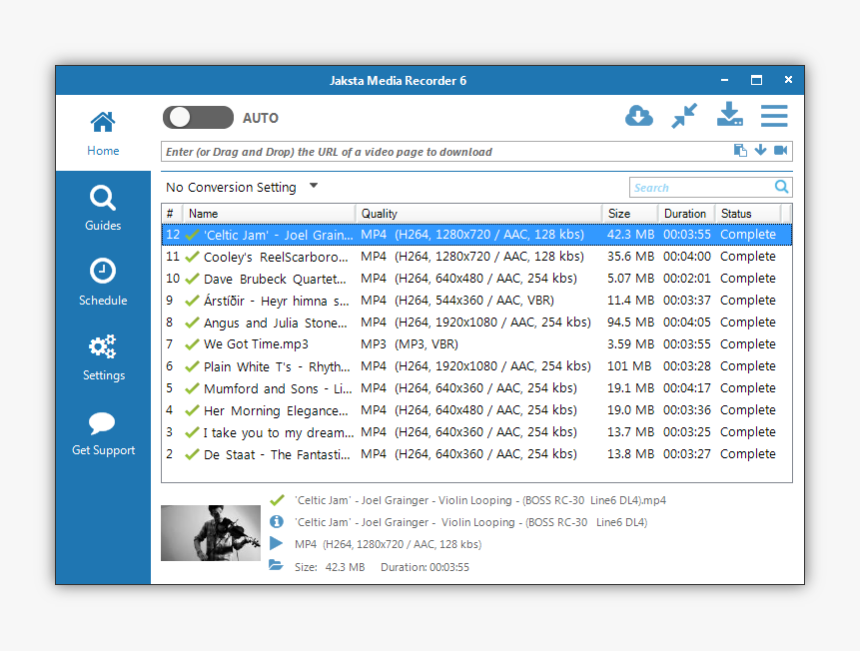
Task: Click the 101 MB size cell
Action: coord(629,366)
